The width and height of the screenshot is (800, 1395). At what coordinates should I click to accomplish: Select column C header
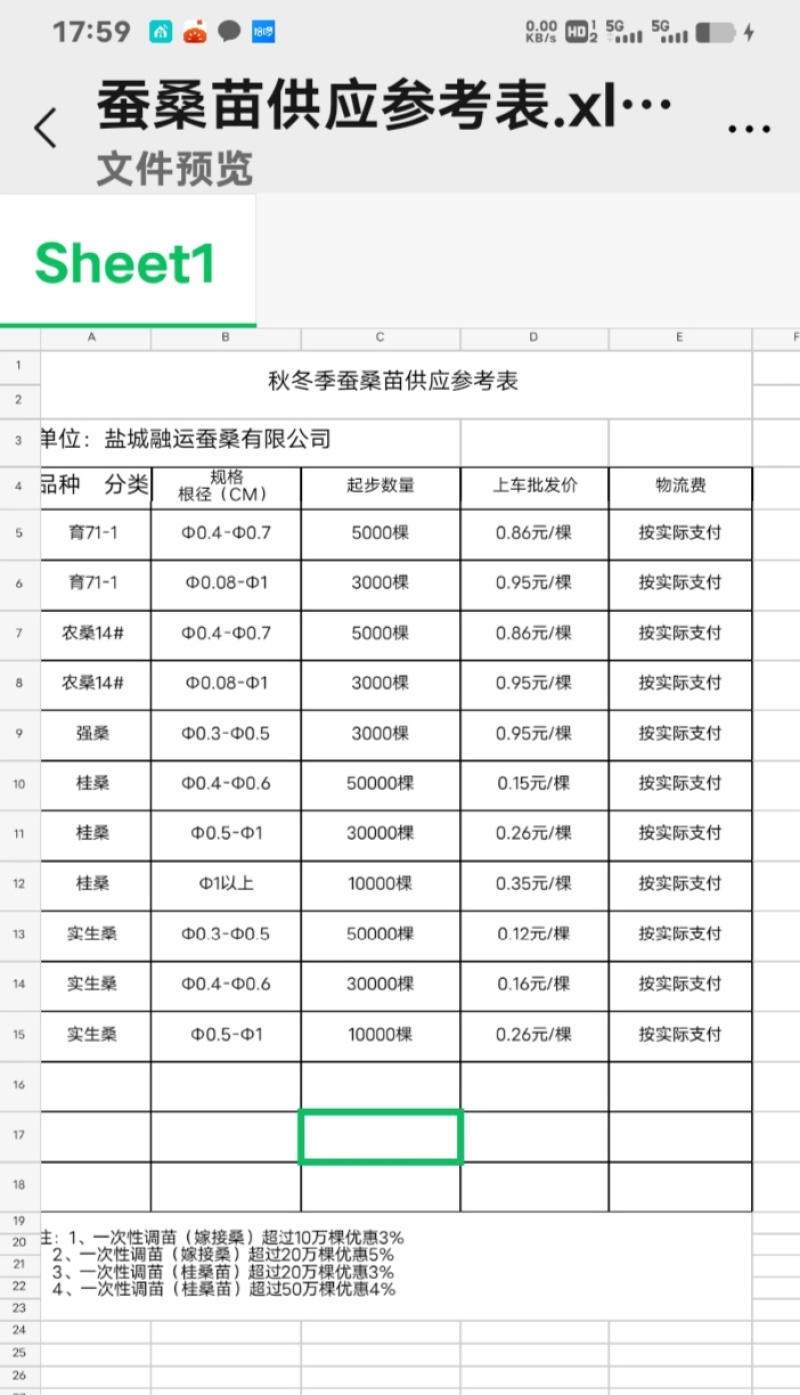click(380, 338)
